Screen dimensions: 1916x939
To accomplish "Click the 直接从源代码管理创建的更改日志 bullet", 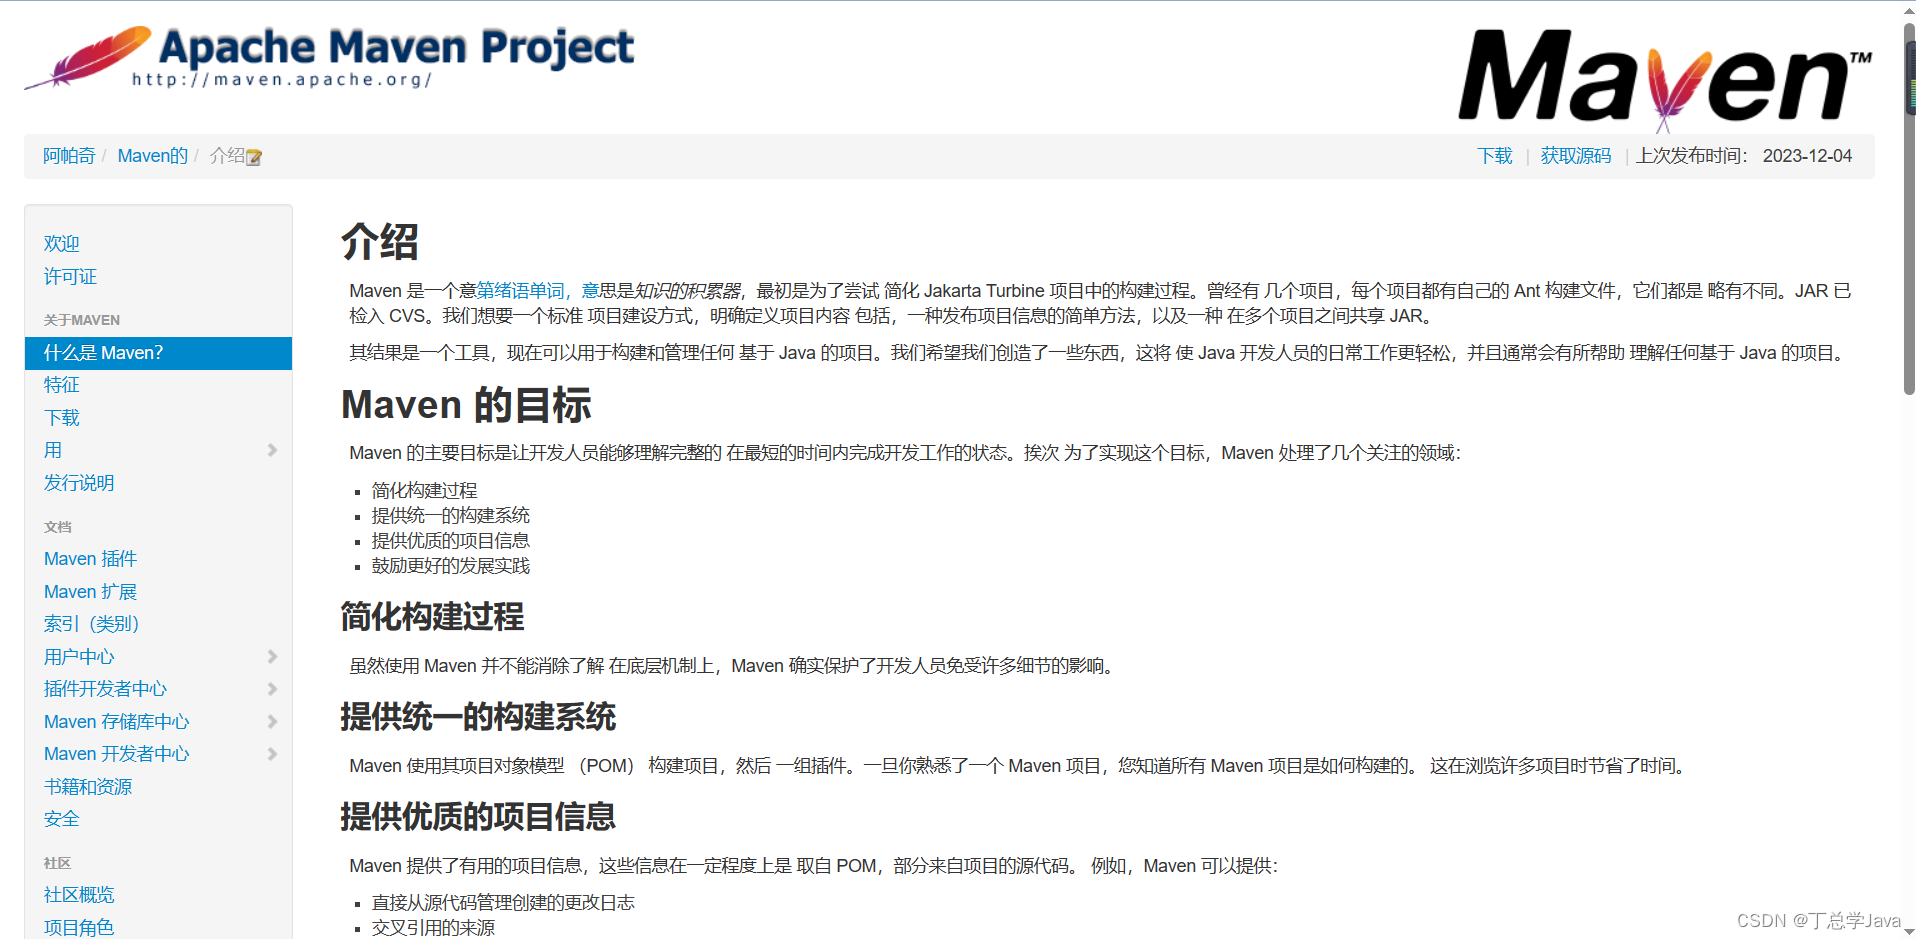I will [503, 903].
